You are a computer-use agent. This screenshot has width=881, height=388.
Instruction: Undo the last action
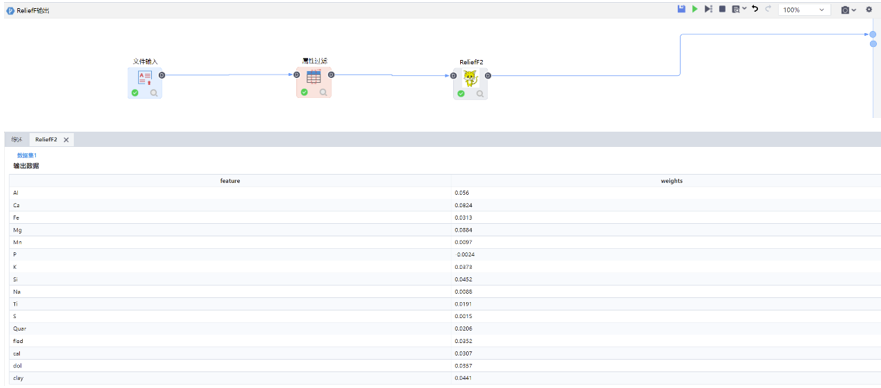pos(755,10)
